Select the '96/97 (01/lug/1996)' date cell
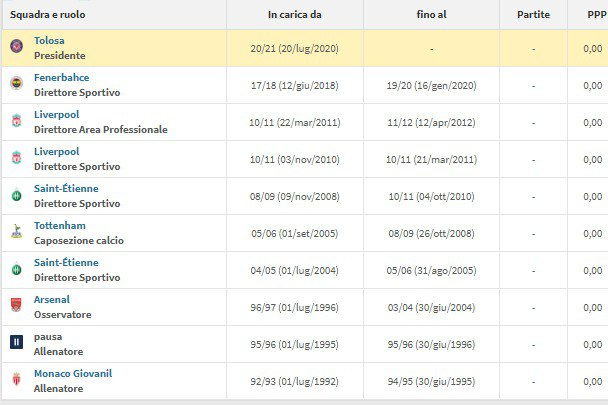This screenshot has height=405, width=608. tap(294, 308)
